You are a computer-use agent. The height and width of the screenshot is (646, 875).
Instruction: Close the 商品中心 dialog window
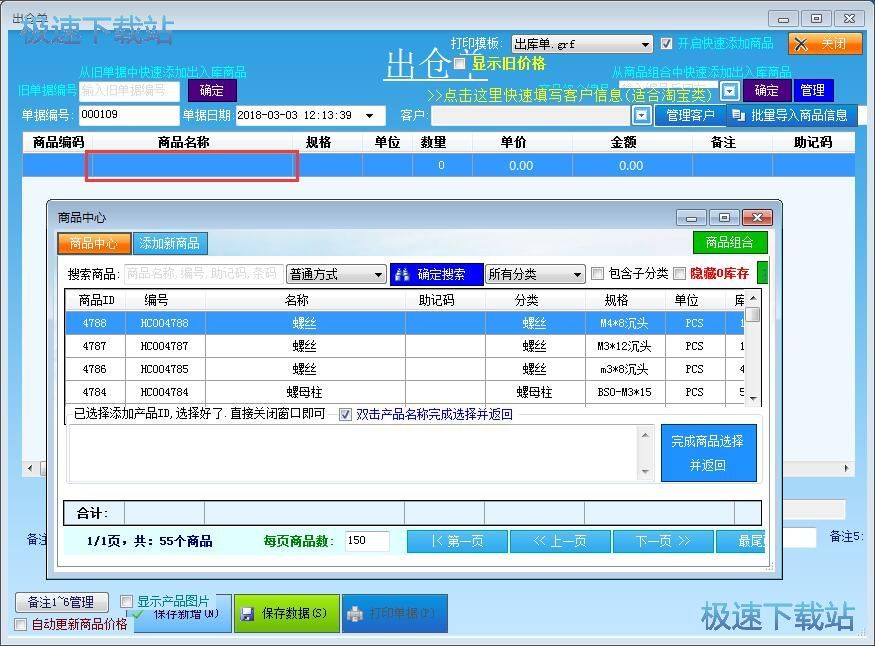tap(758, 217)
